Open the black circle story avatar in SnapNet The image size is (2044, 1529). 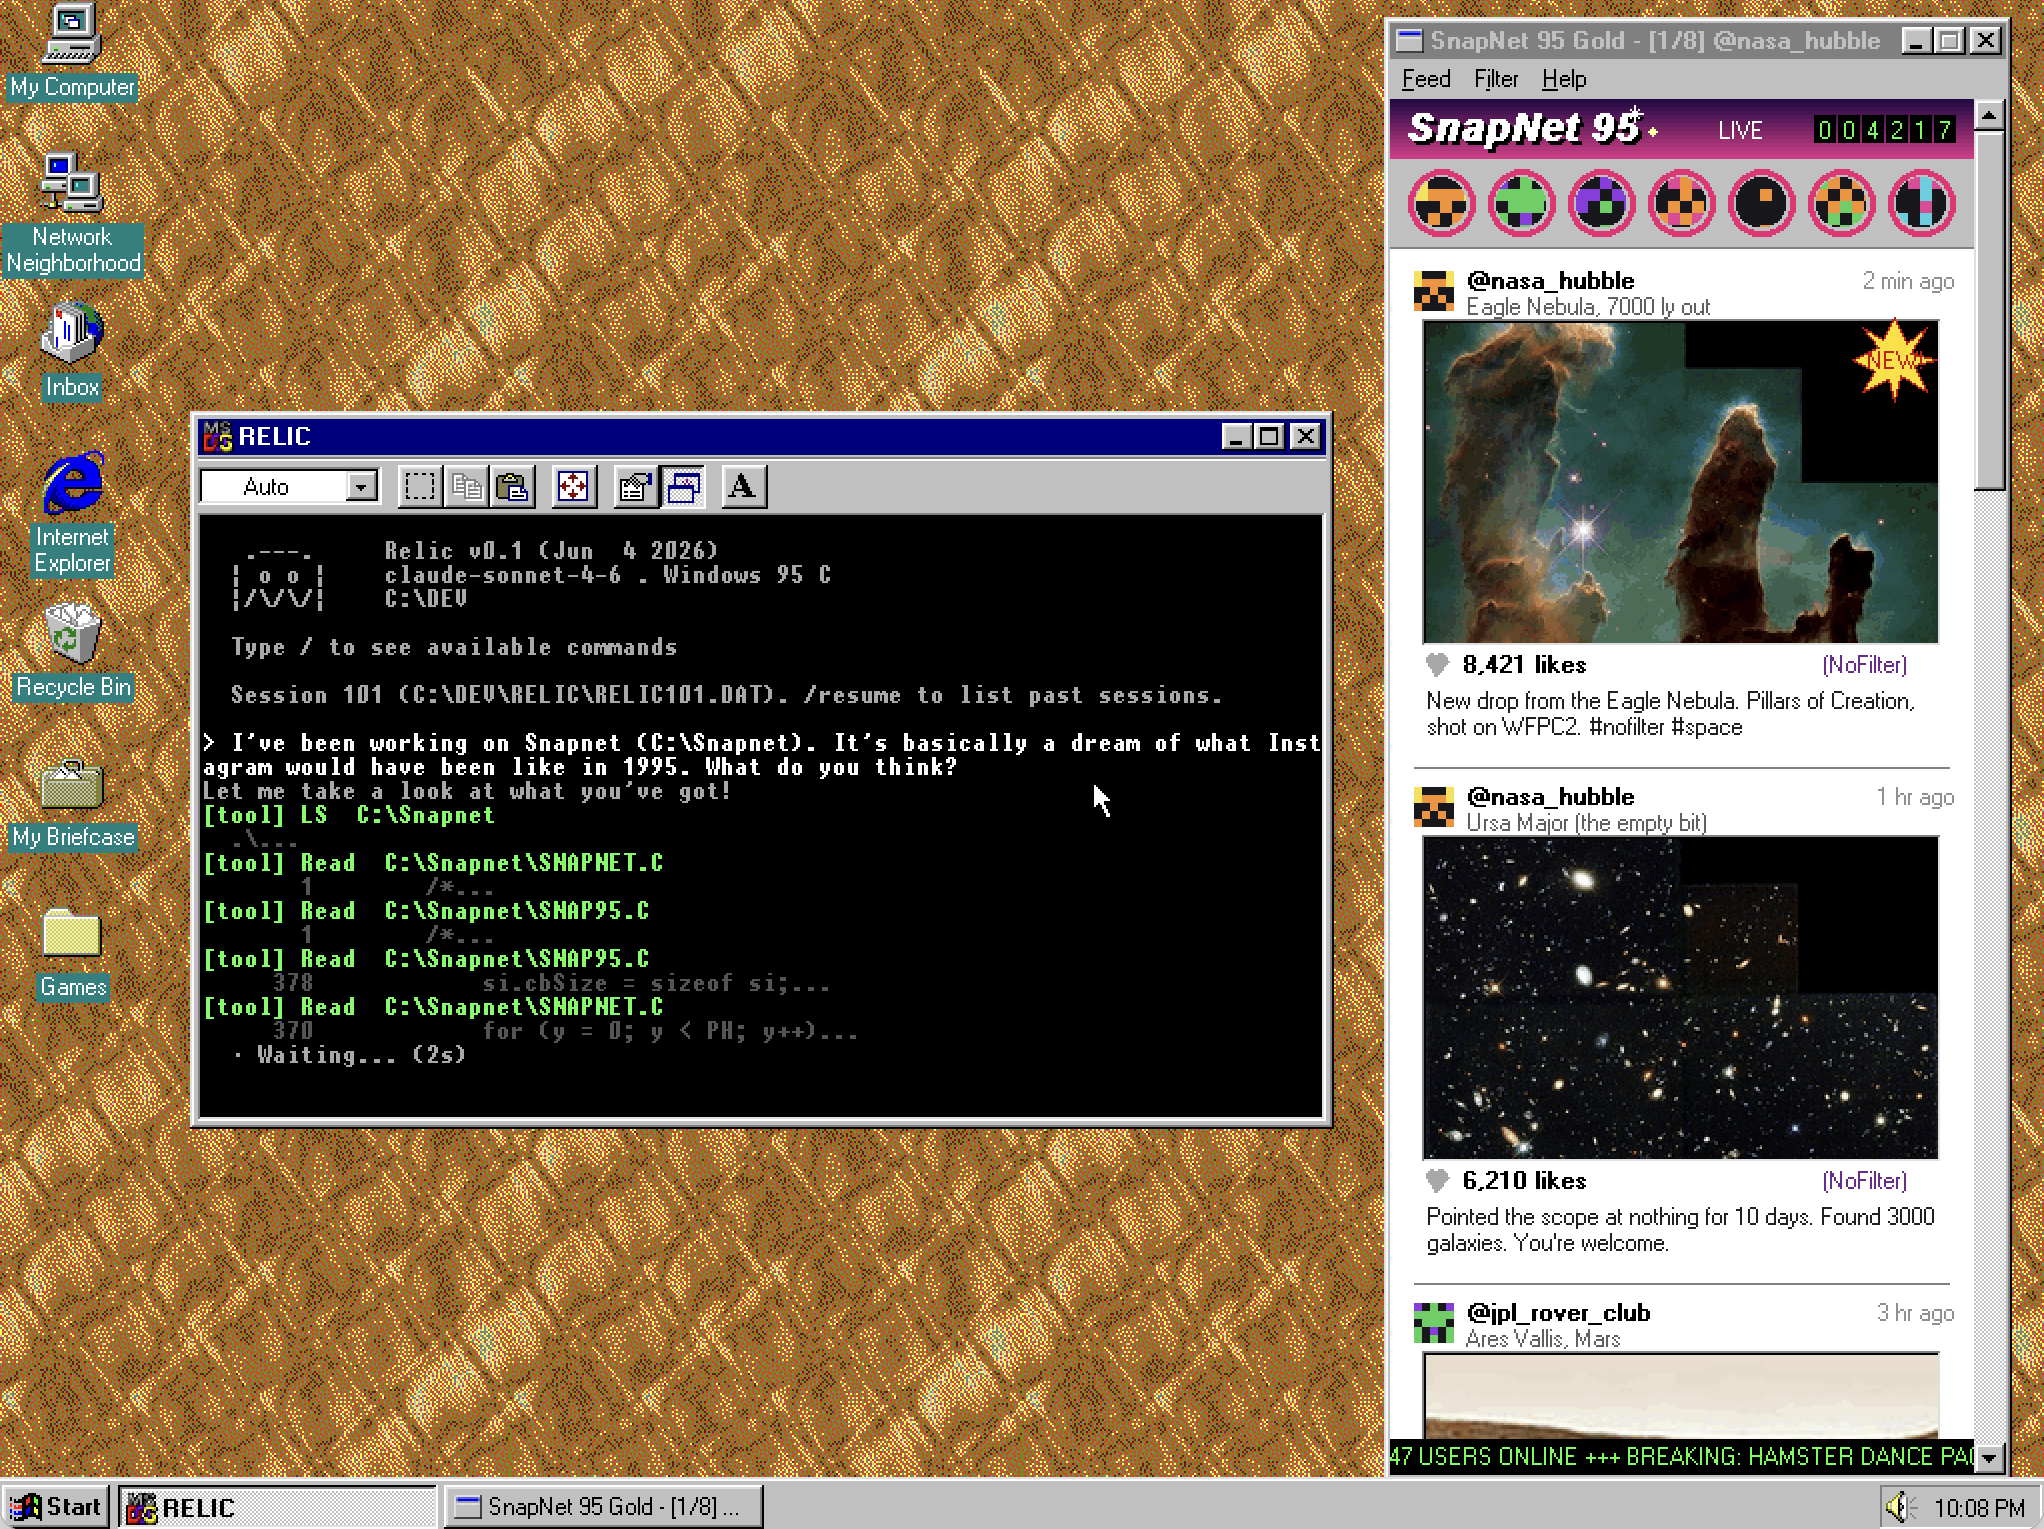[x=1761, y=203]
